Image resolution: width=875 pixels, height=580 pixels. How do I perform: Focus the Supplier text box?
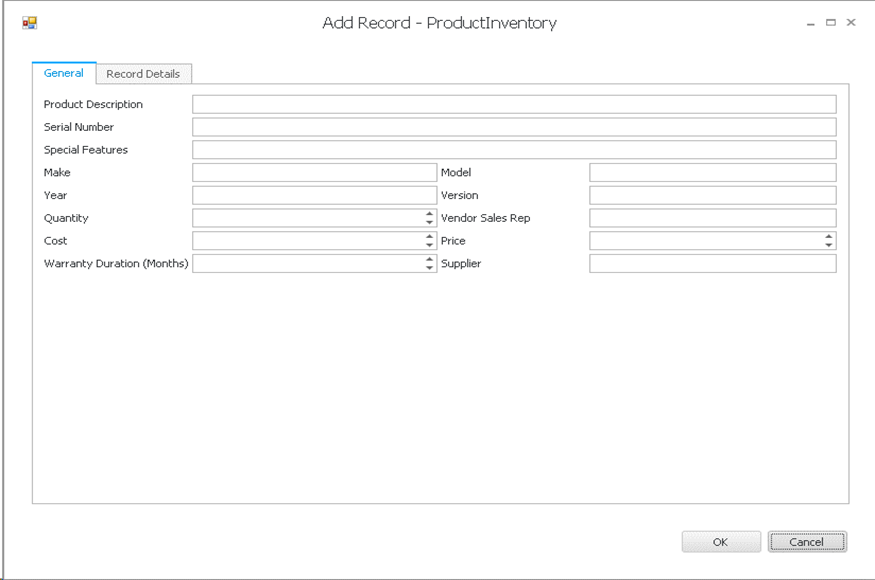(712, 264)
